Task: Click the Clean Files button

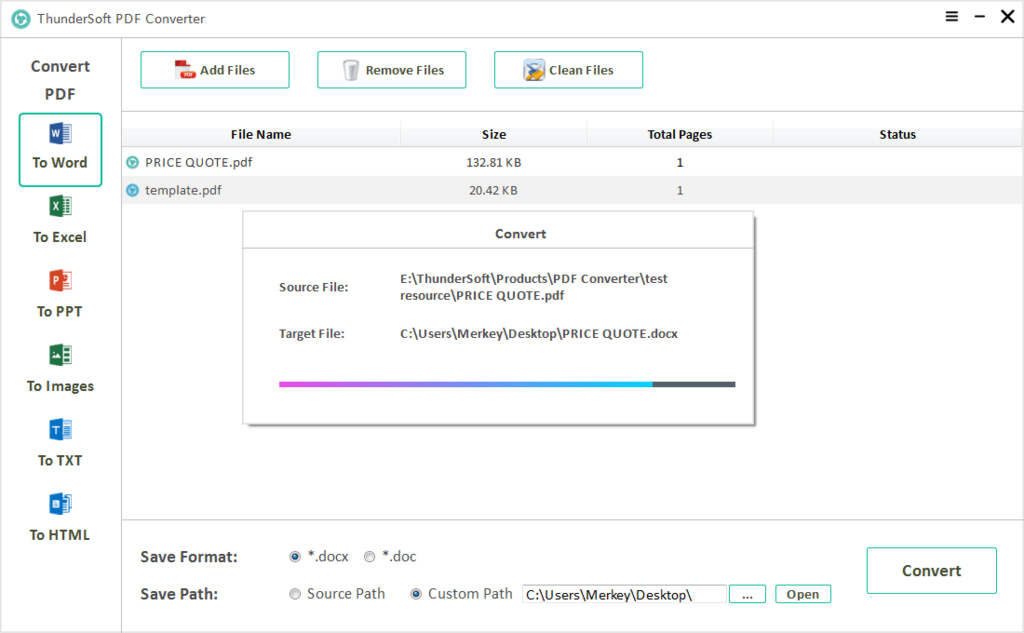Action: [568, 70]
